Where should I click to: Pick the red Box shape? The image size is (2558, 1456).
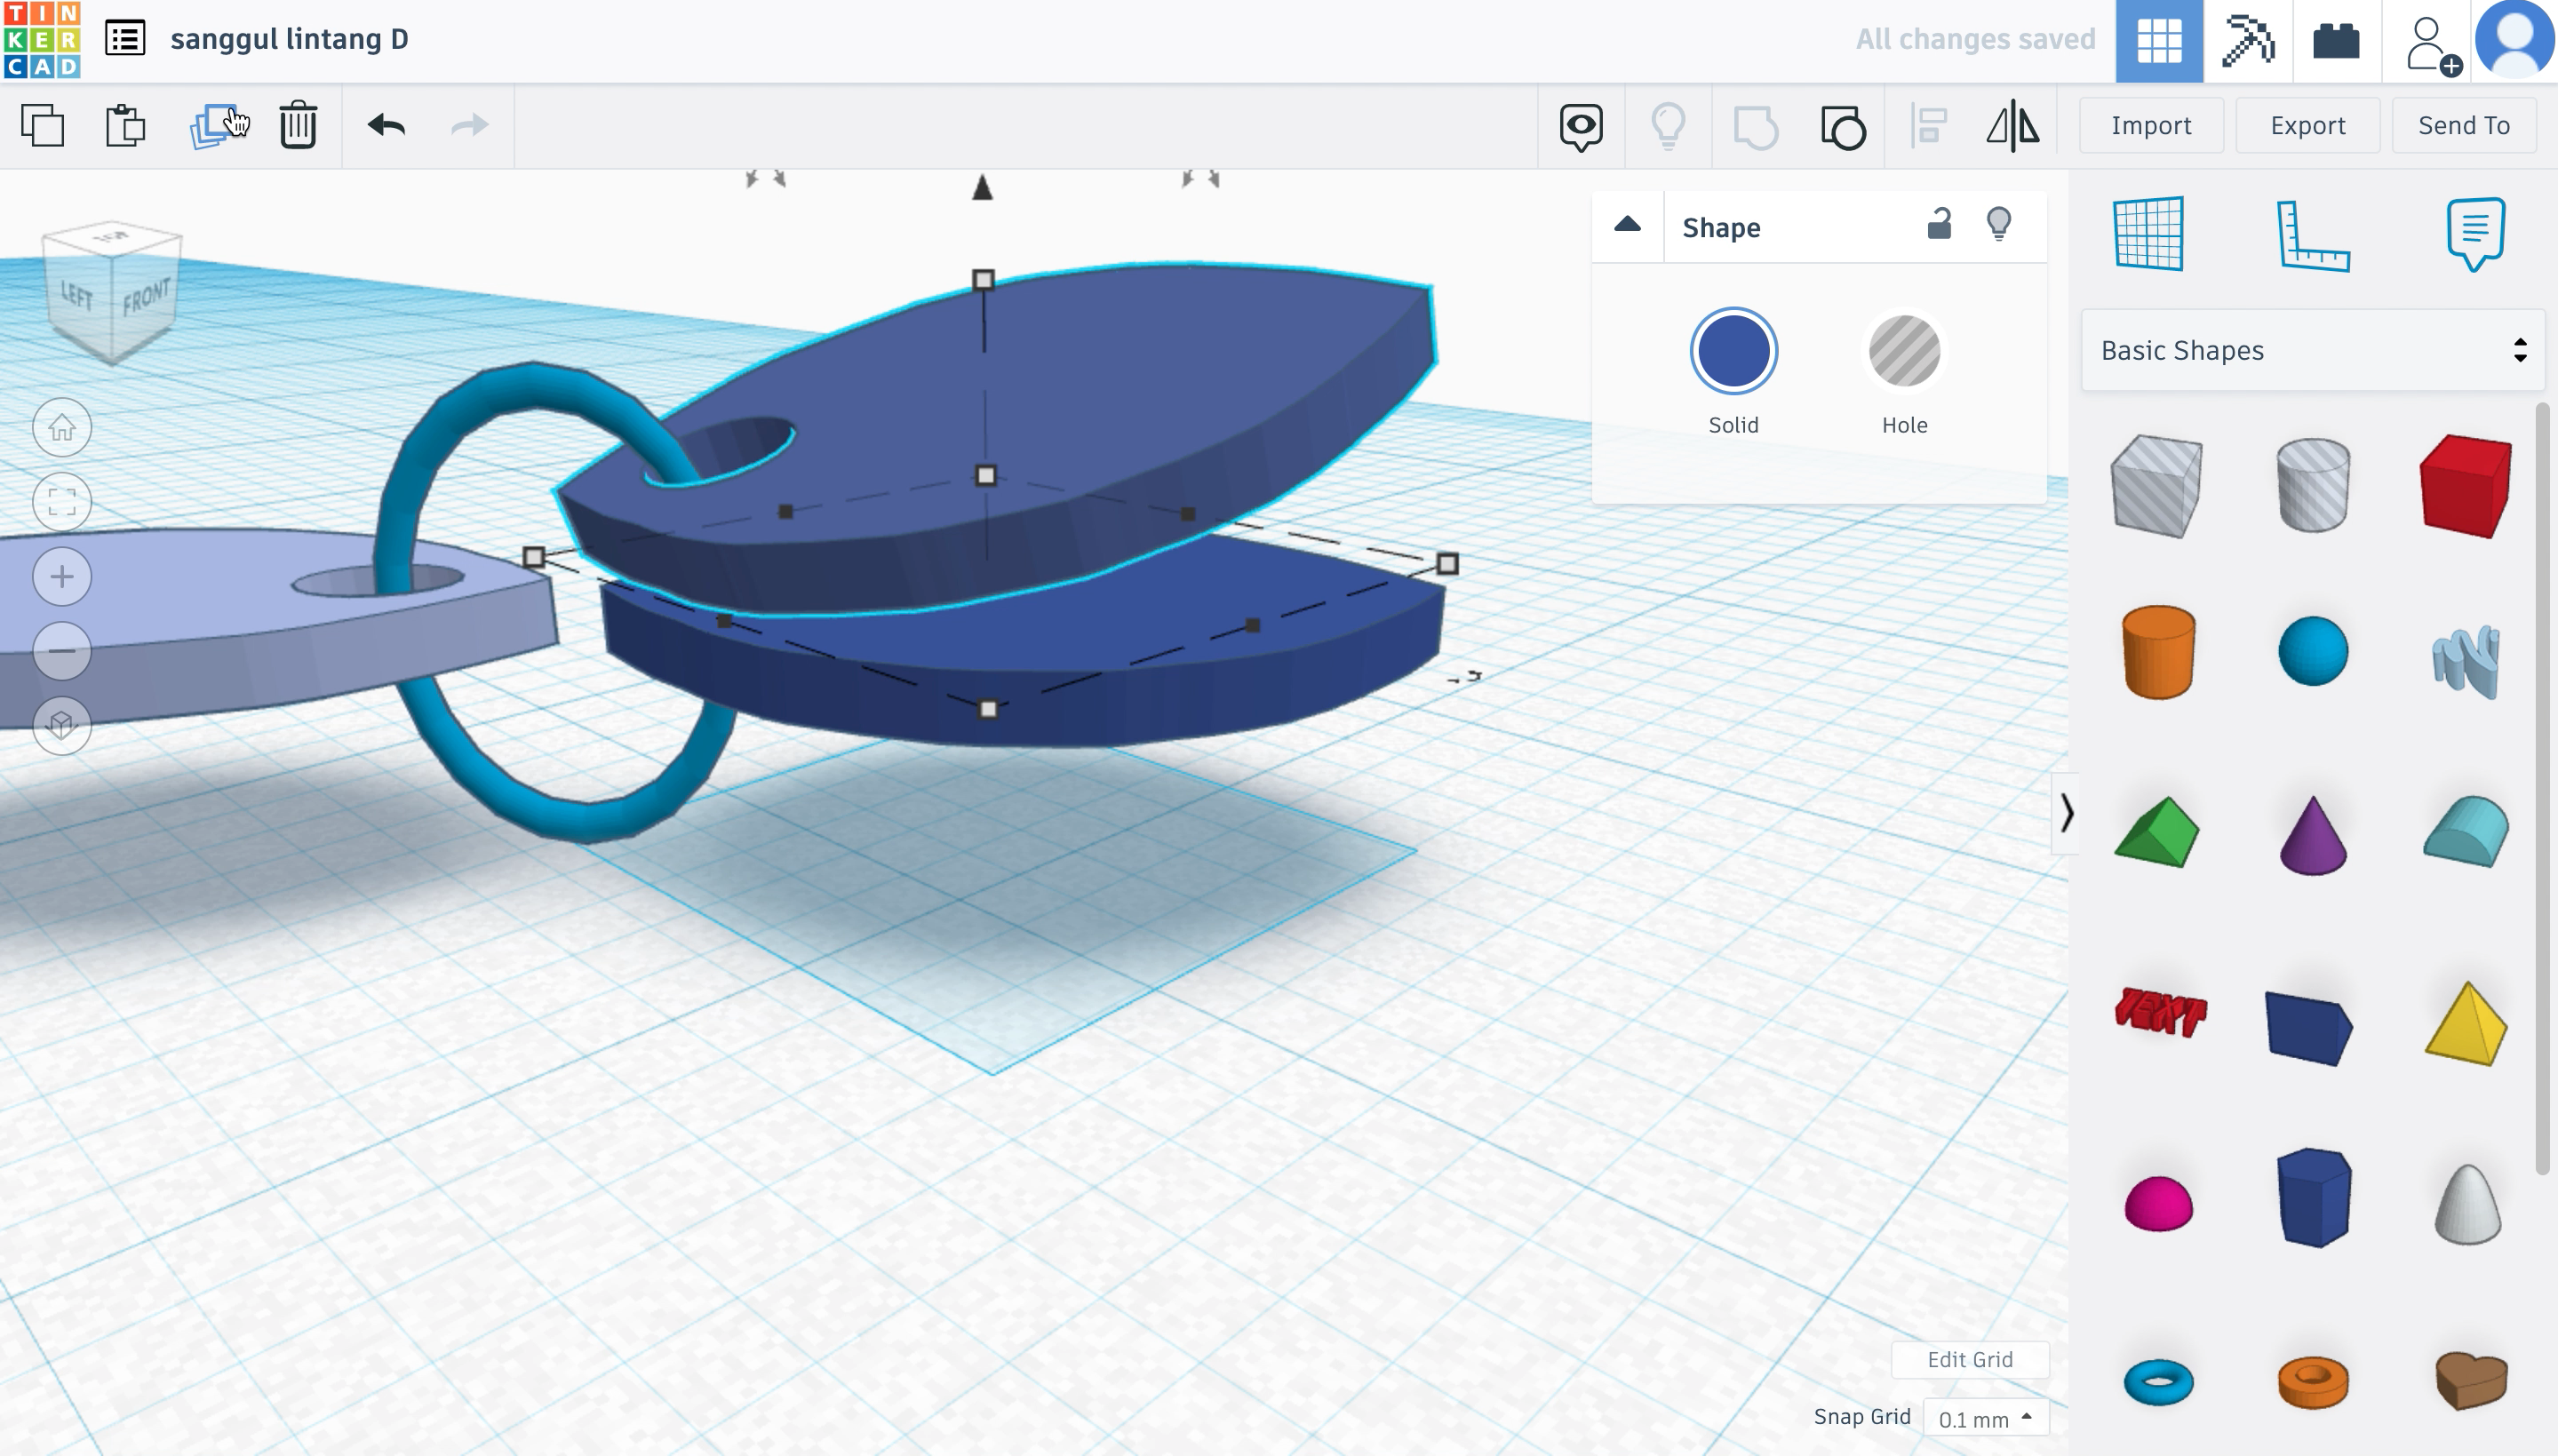2465,486
